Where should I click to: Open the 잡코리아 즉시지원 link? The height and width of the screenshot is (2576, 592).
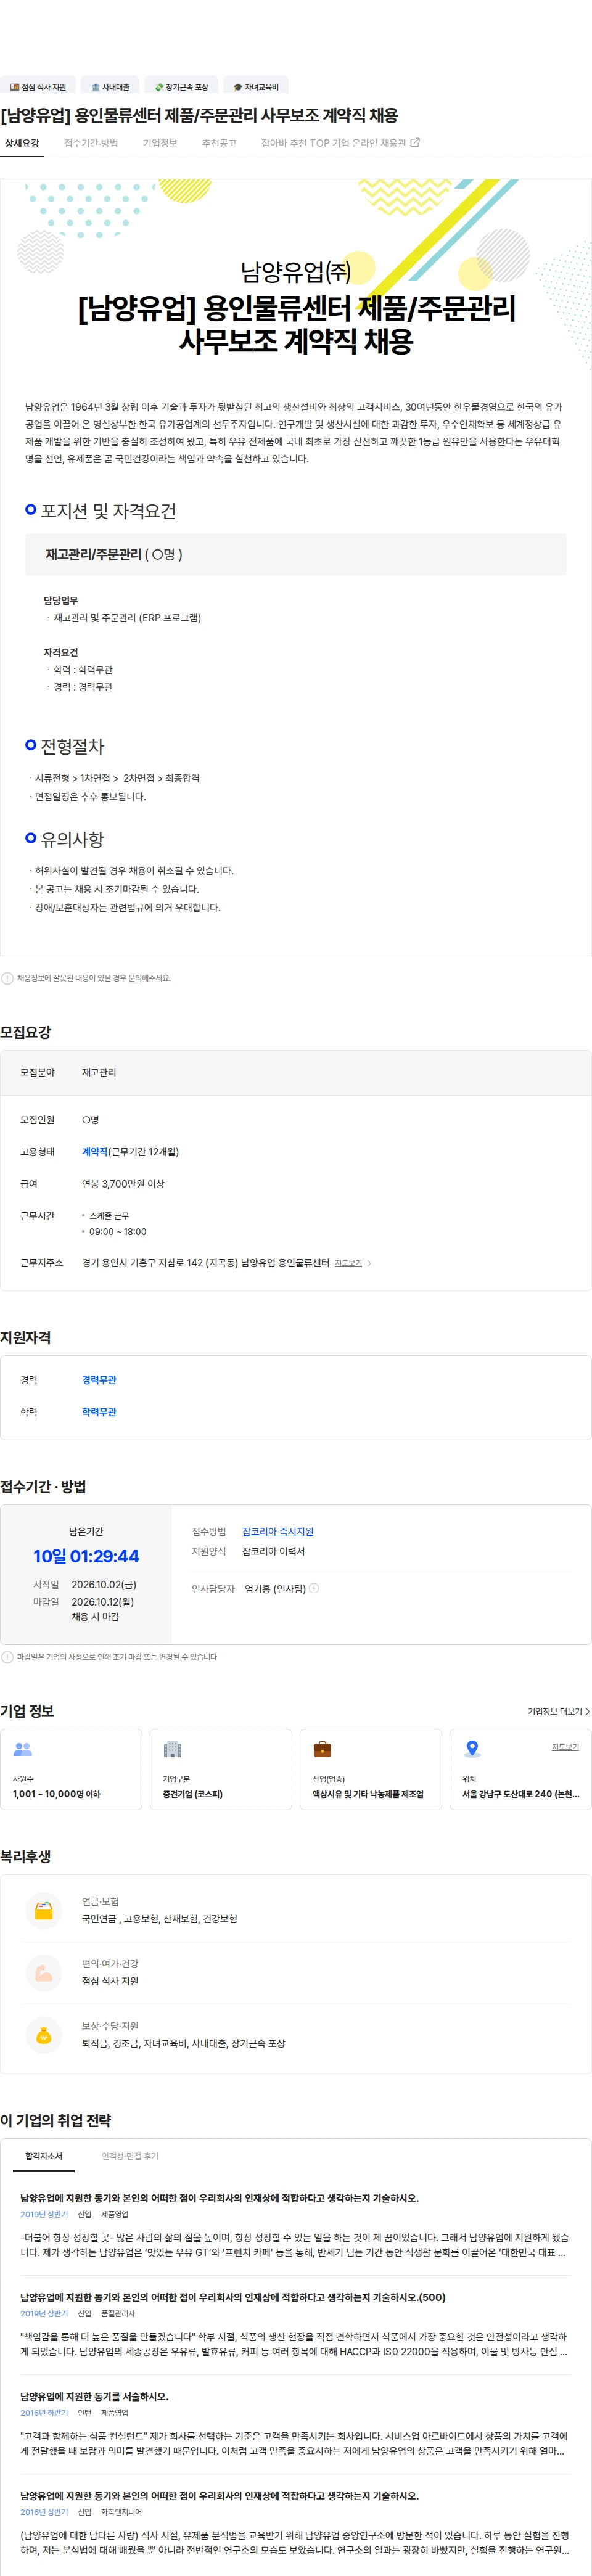pos(278,1531)
